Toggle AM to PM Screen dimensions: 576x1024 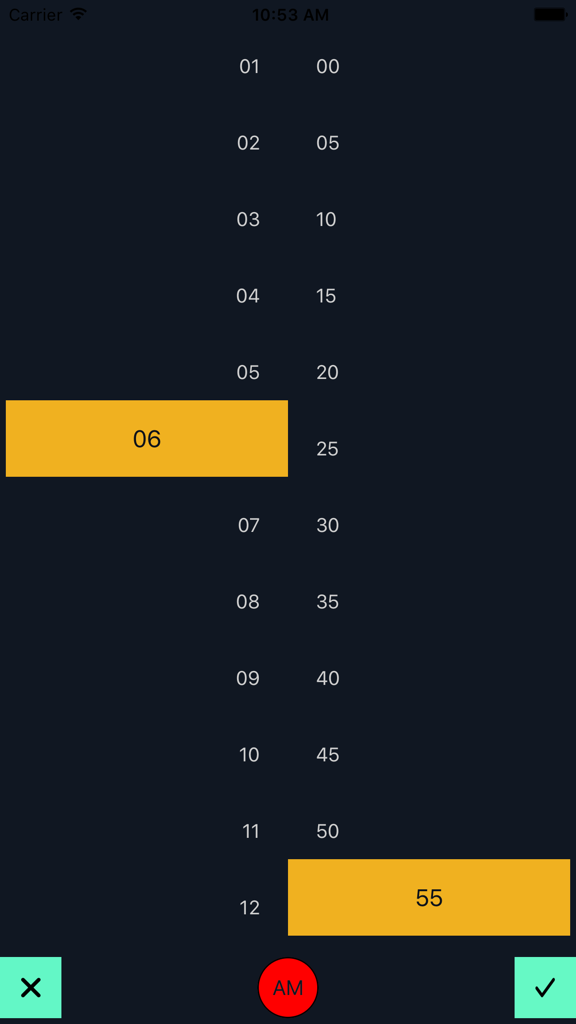tap(288, 987)
